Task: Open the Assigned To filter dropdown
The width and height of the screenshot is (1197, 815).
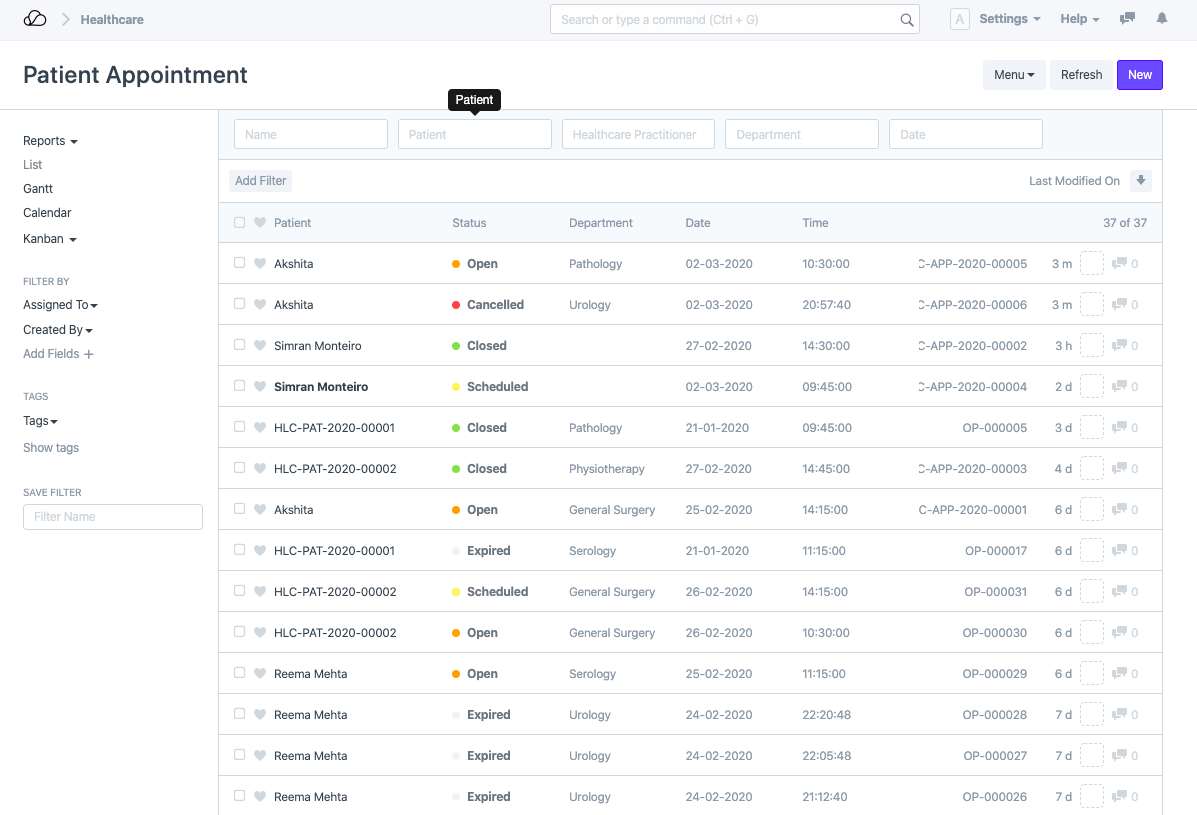Action: click(x=60, y=305)
